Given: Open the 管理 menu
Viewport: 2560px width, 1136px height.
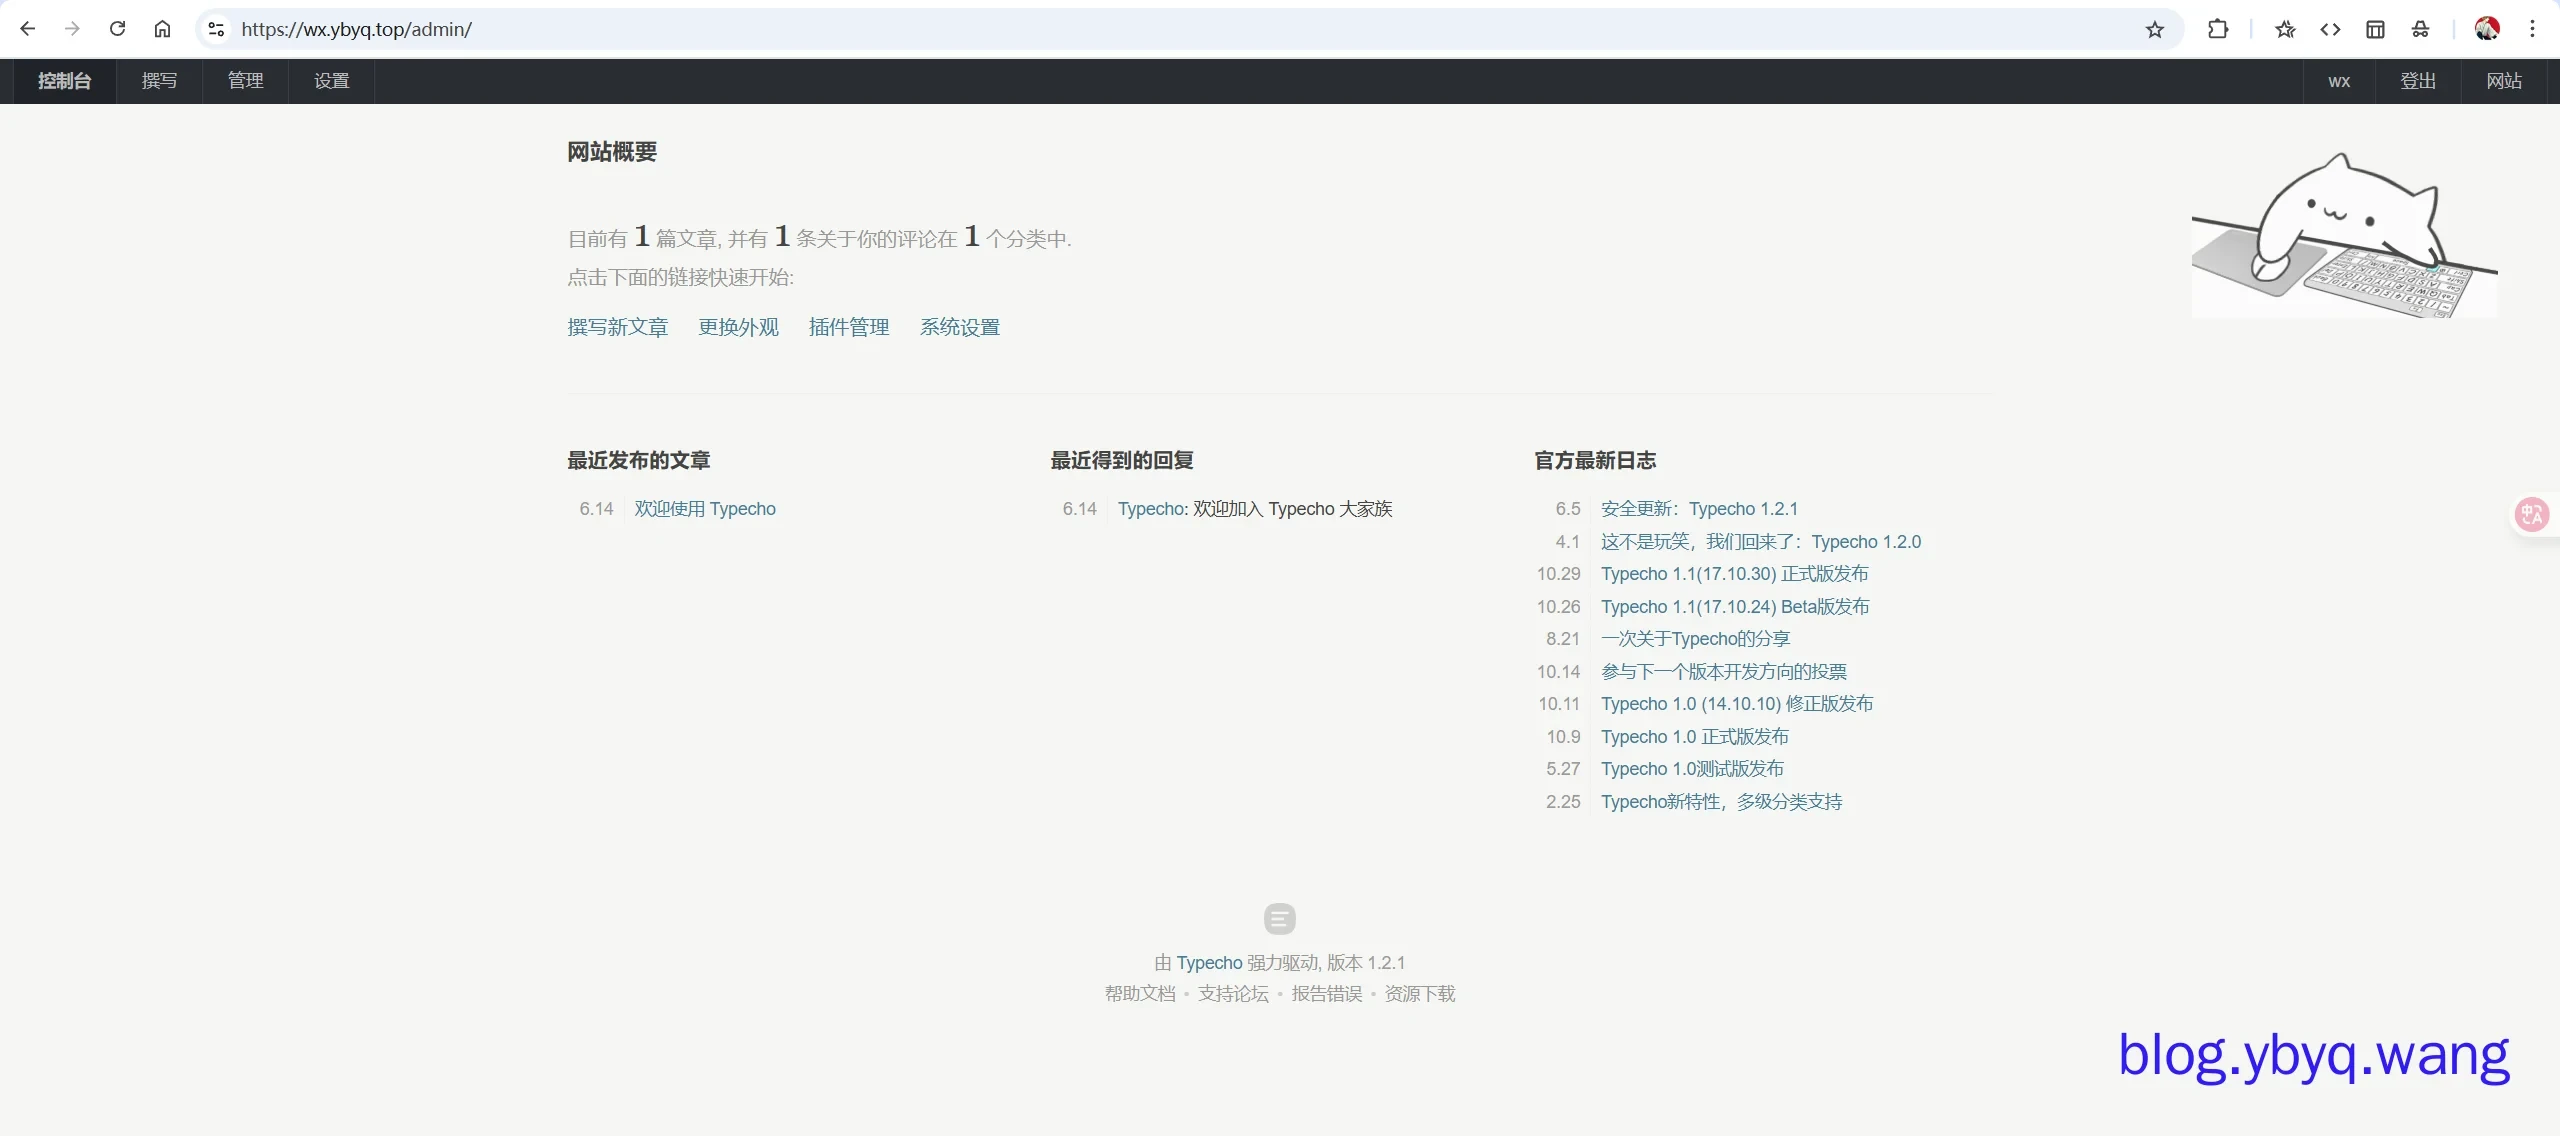Looking at the screenshot, I should (246, 81).
